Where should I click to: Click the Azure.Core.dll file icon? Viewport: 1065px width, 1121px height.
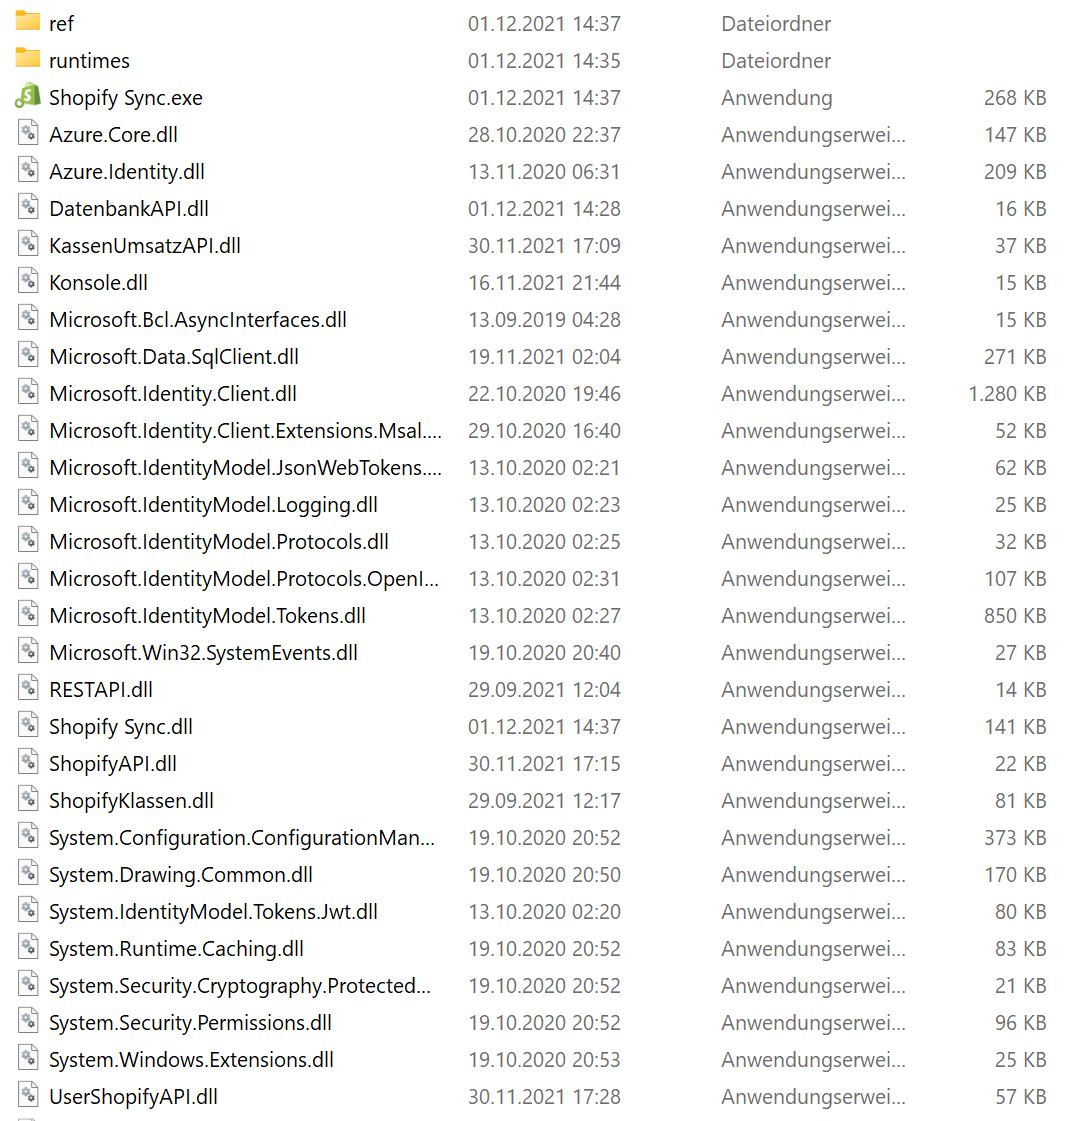pyautogui.click(x=28, y=133)
